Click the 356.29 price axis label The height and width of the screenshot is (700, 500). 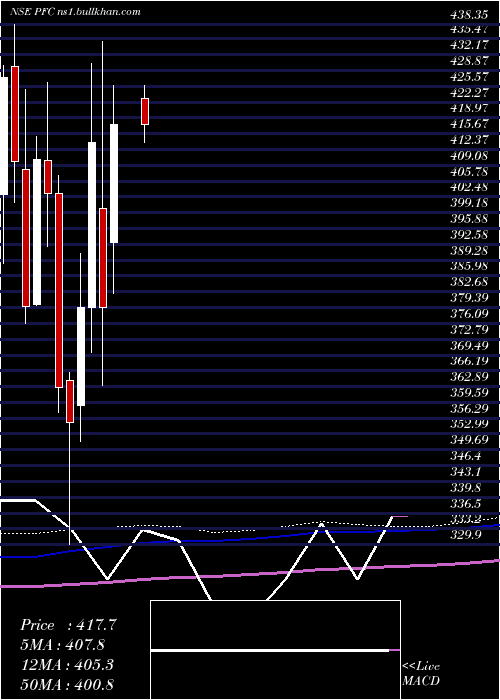471,408
